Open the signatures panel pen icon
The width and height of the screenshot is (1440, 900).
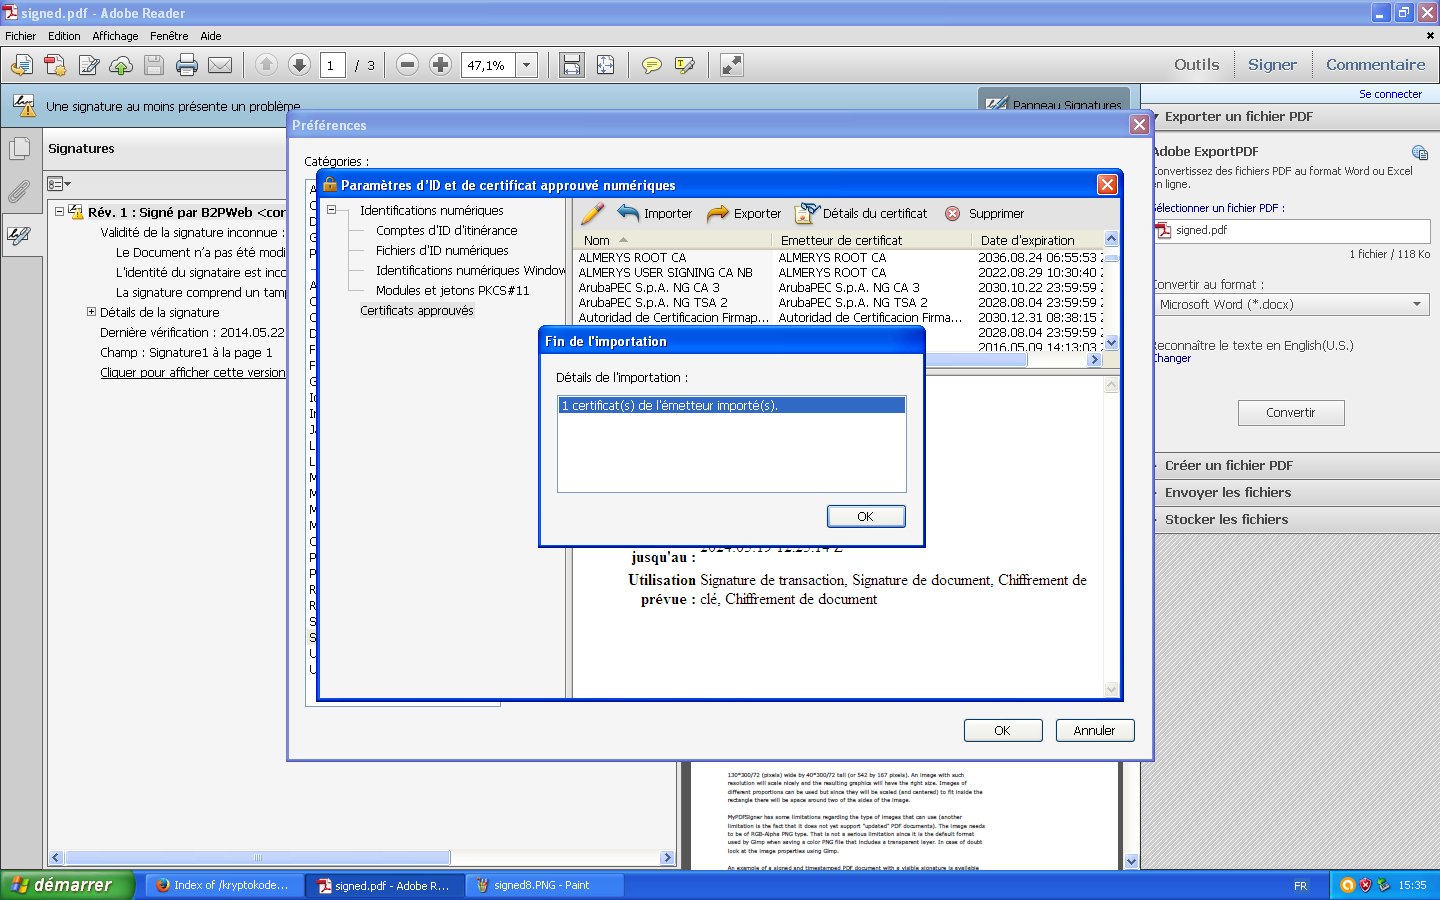pyautogui.click(x=19, y=236)
